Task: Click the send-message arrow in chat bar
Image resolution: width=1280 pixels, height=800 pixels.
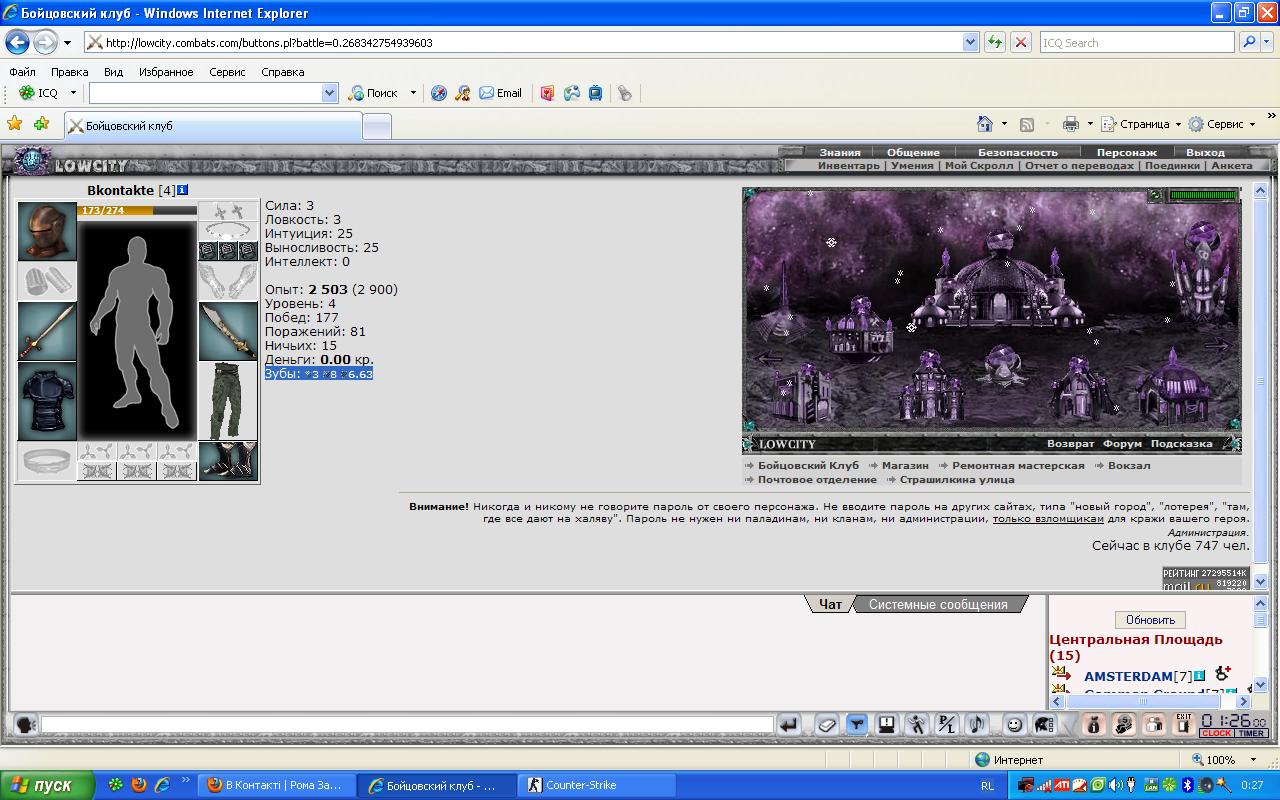Action: [x=789, y=725]
